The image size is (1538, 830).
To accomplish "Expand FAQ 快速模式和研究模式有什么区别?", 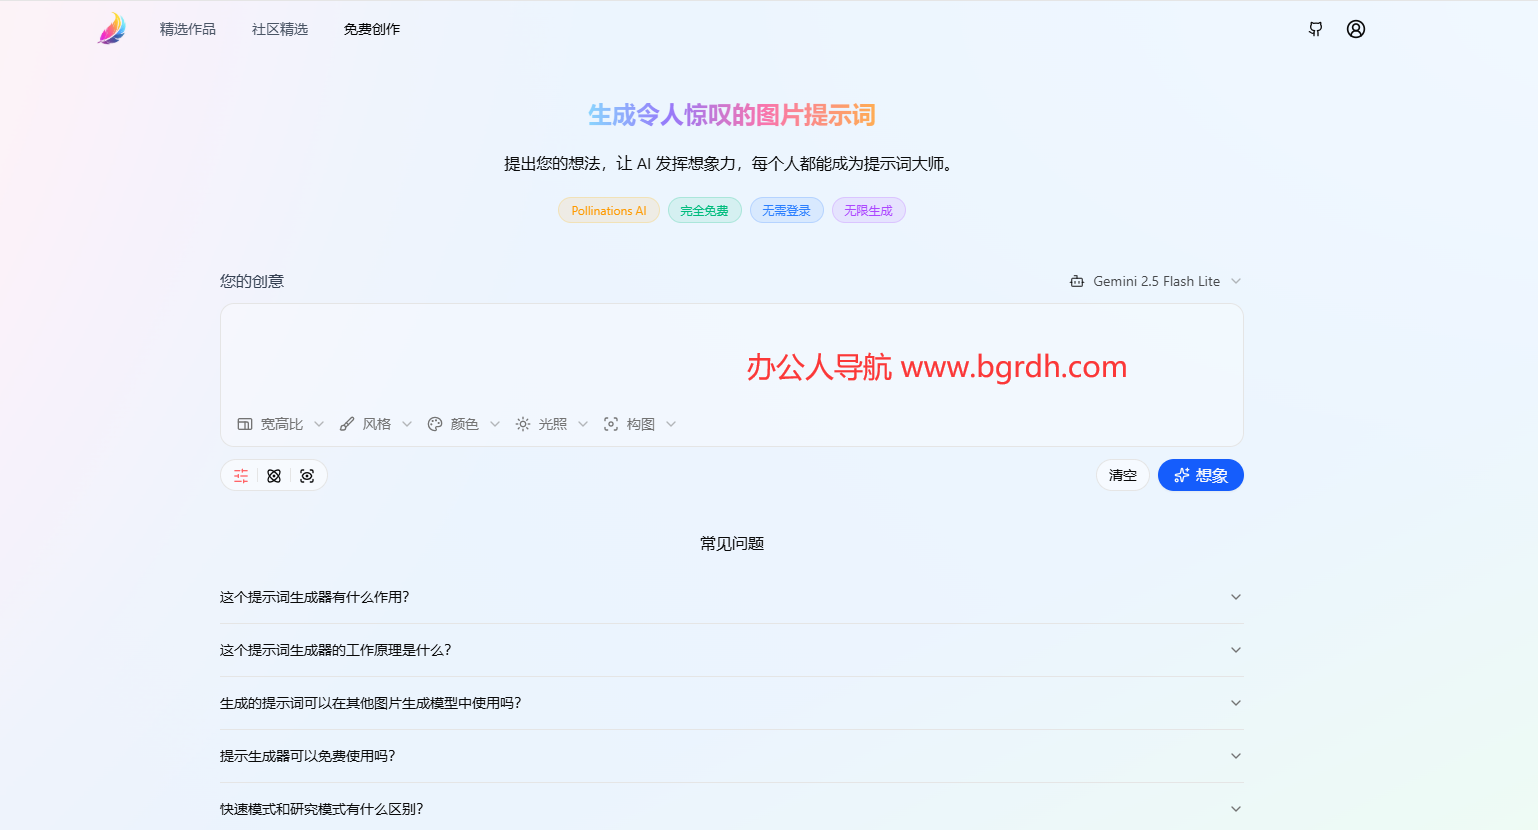I will pos(731,808).
